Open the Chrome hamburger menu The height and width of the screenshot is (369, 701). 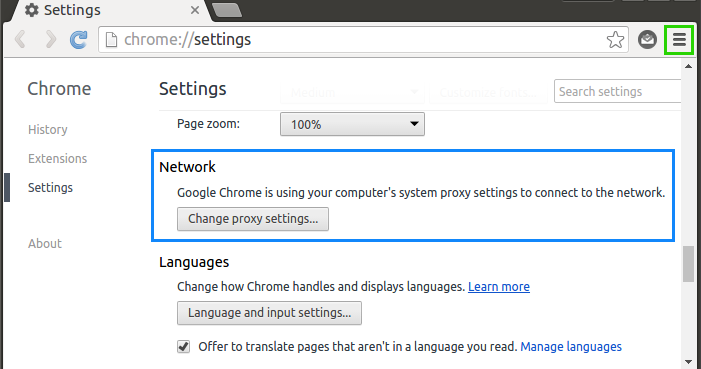coord(679,40)
